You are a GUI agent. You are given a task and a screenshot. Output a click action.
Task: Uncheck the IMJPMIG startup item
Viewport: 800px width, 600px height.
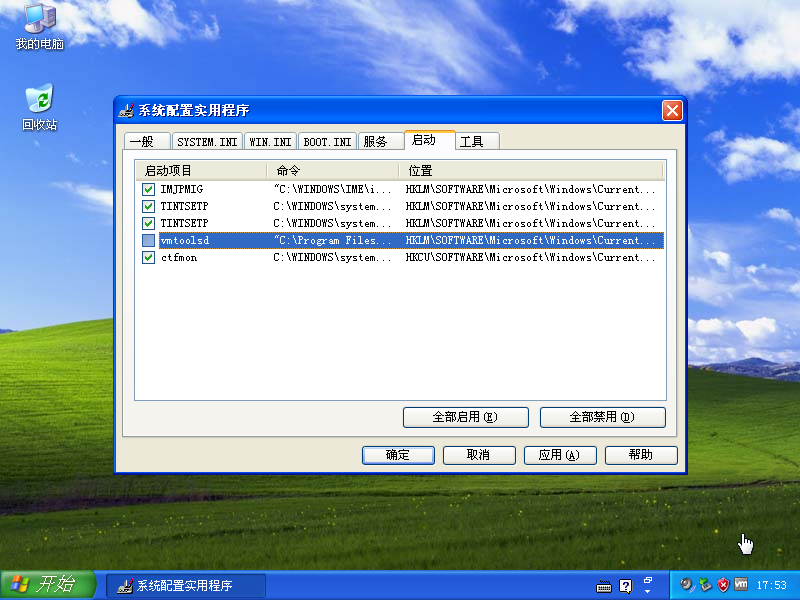pos(148,189)
